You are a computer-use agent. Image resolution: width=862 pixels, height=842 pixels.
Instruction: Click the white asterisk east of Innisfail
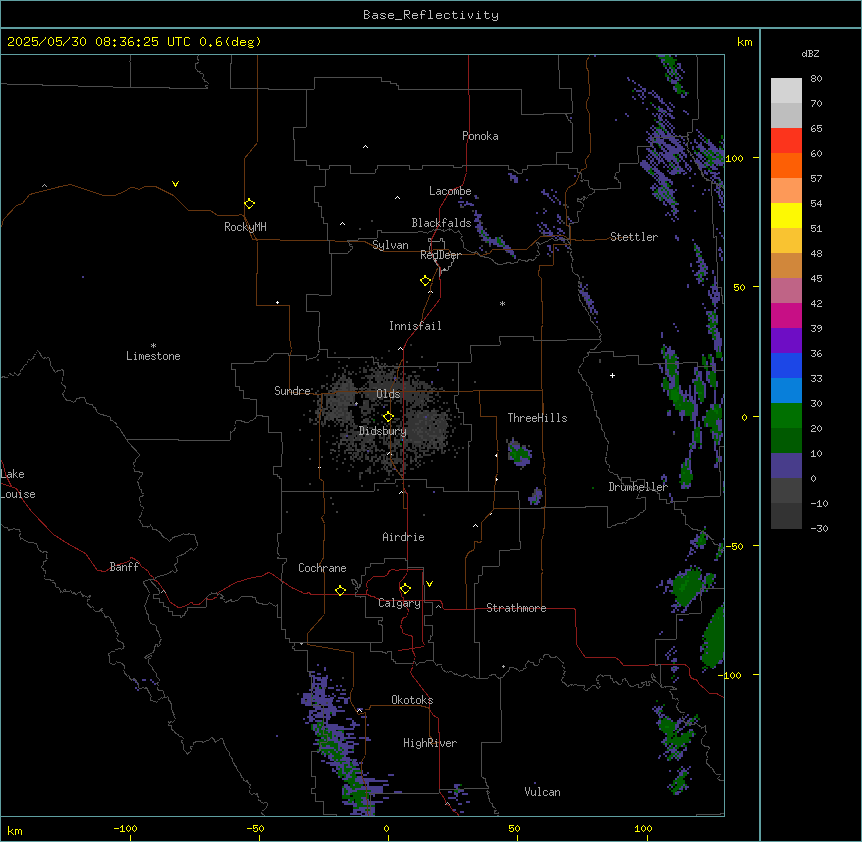point(502,303)
